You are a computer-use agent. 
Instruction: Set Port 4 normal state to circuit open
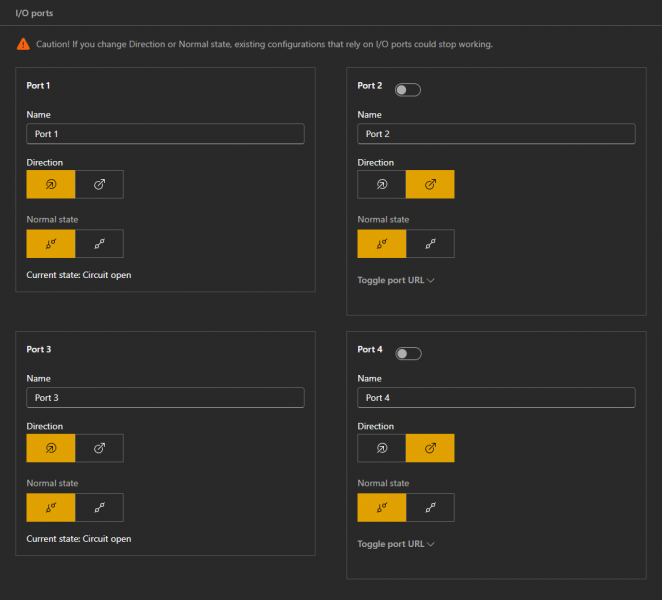(382, 508)
